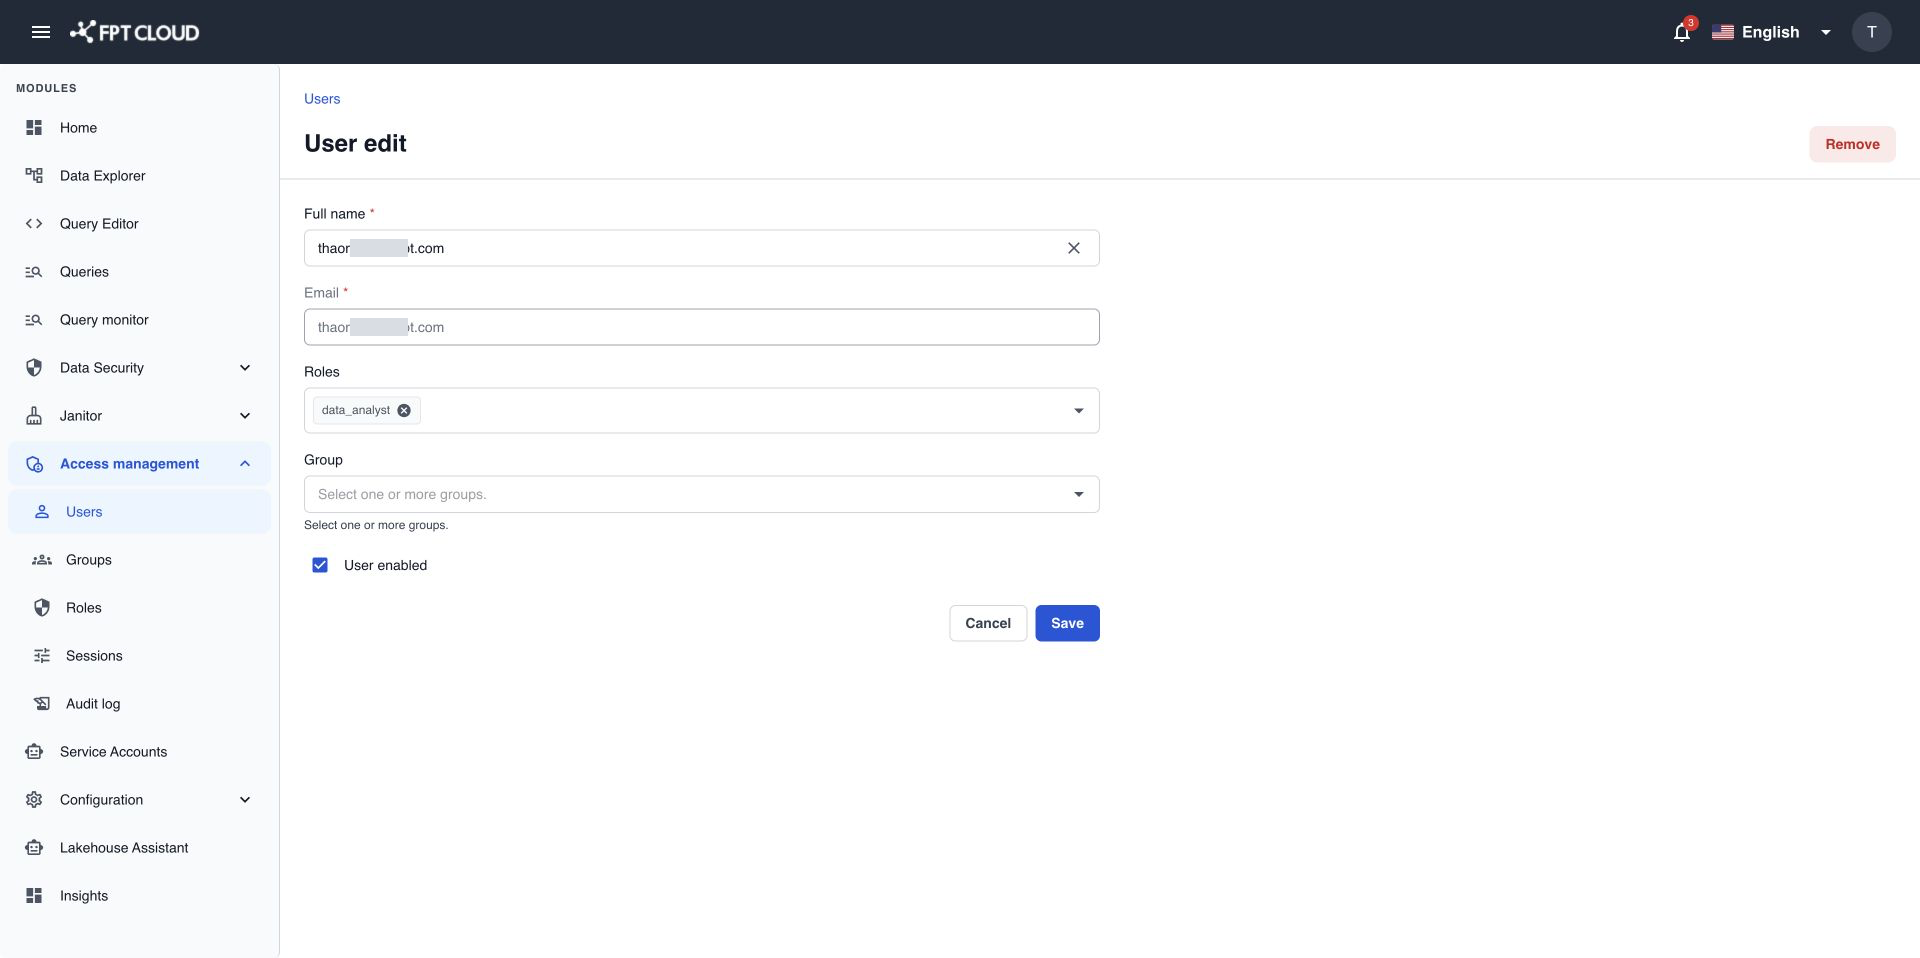This screenshot has width=1920, height=958.
Task: Open the hamburger menu icon
Action: [x=41, y=32]
